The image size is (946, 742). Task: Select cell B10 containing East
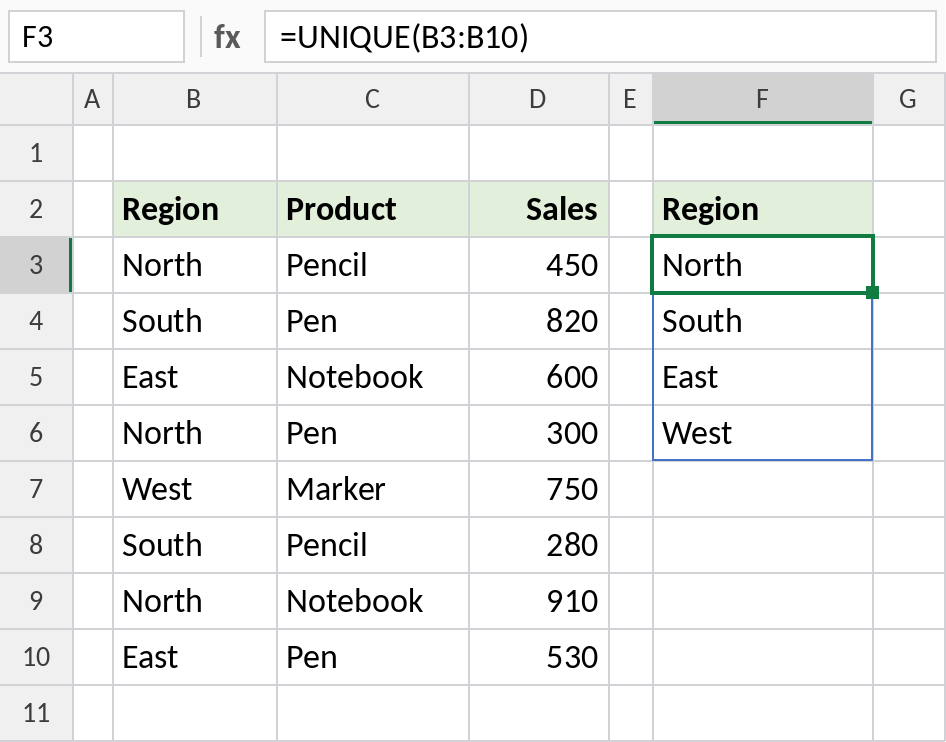point(195,657)
